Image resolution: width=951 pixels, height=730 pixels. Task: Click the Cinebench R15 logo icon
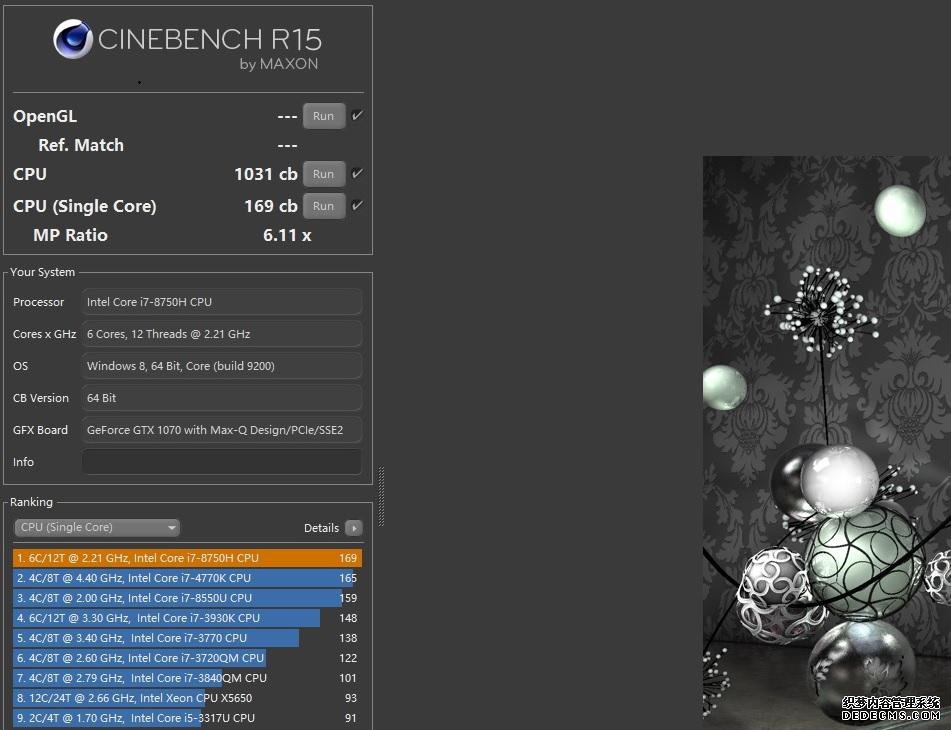pyautogui.click(x=73, y=39)
